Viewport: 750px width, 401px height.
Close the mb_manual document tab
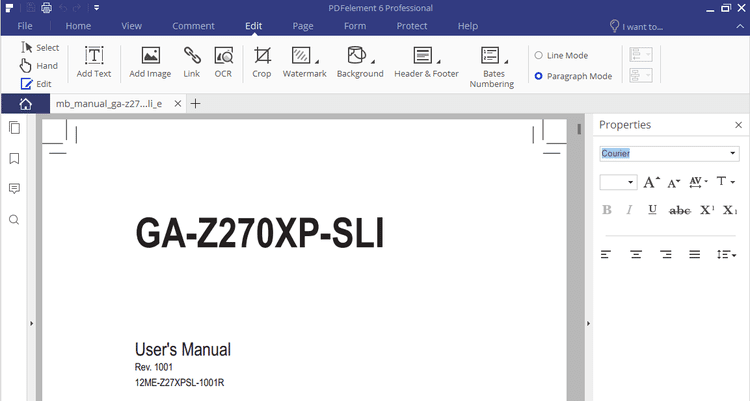pyautogui.click(x=177, y=103)
